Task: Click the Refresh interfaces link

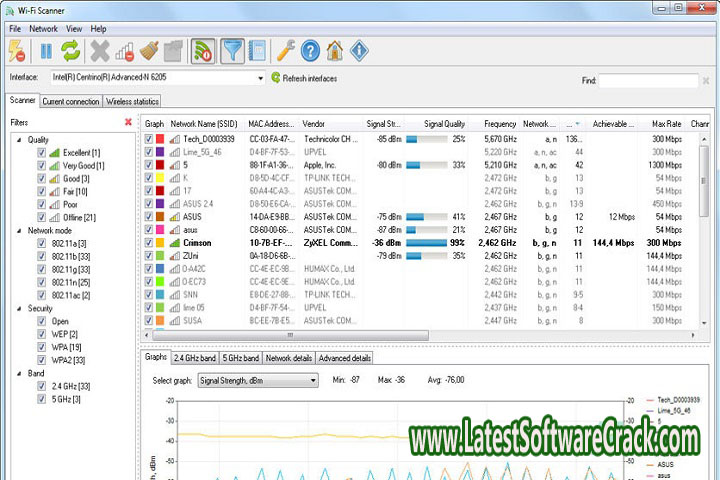Action: click(309, 79)
